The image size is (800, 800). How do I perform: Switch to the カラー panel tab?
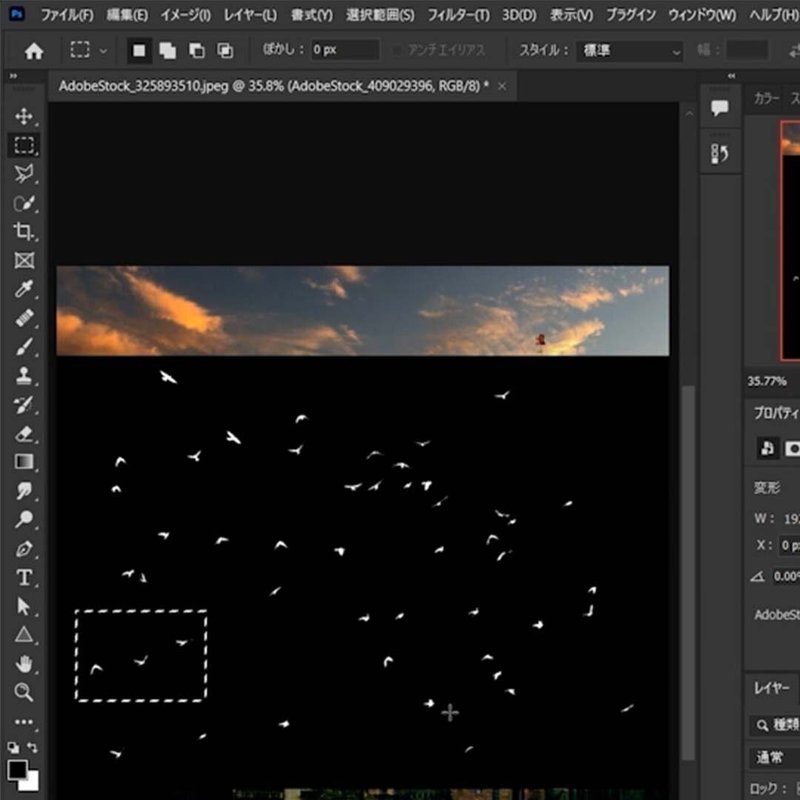tap(766, 98)
